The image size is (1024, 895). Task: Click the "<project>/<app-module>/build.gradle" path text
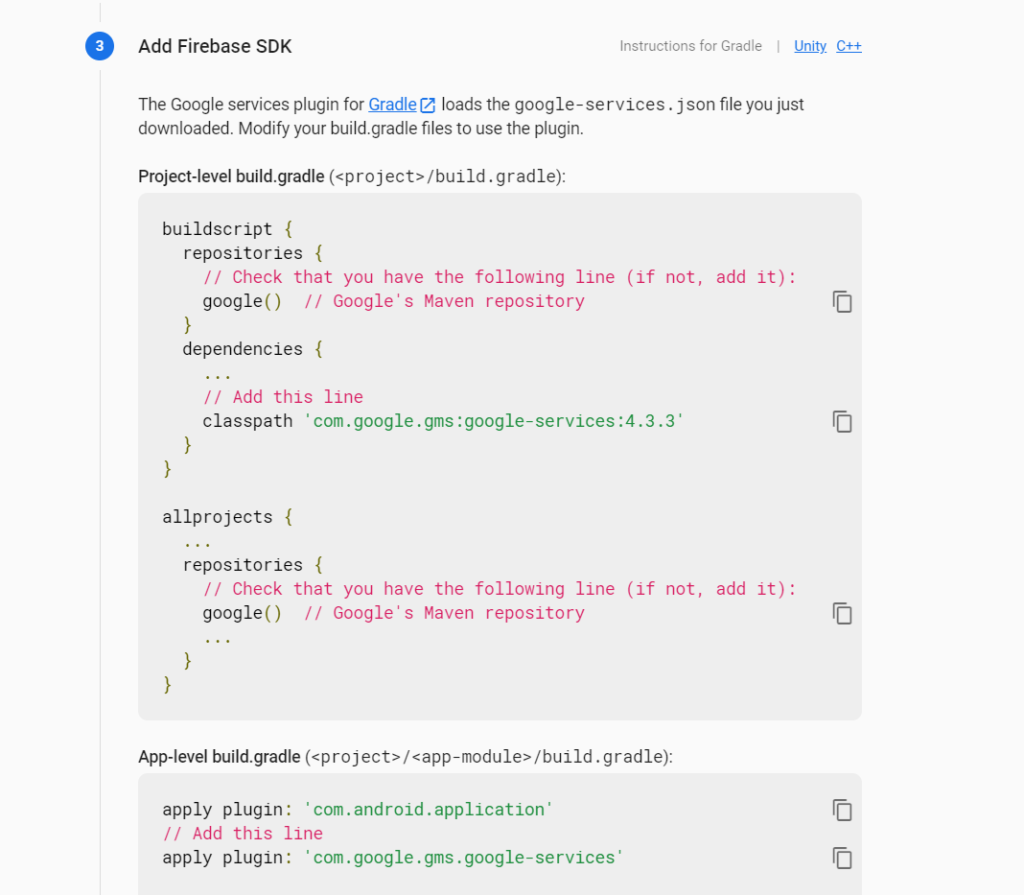pyautogui.click(x=487, y=757)
